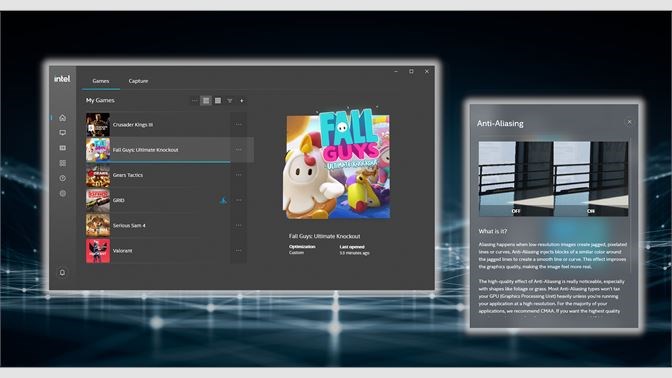Click Serious Sam 4 thumbnail
This screenshot has height=378, width=672.
[x=98, y=225]
